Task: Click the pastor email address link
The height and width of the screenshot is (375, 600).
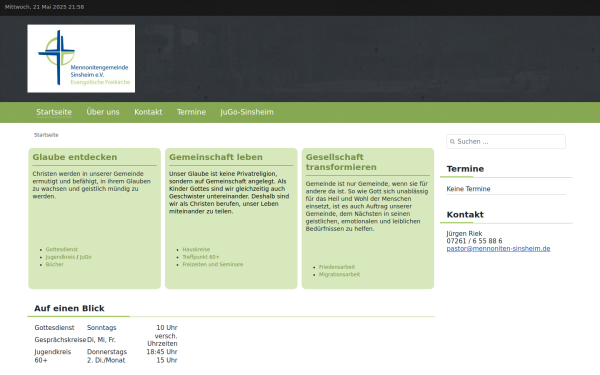Action: [498, 249]
